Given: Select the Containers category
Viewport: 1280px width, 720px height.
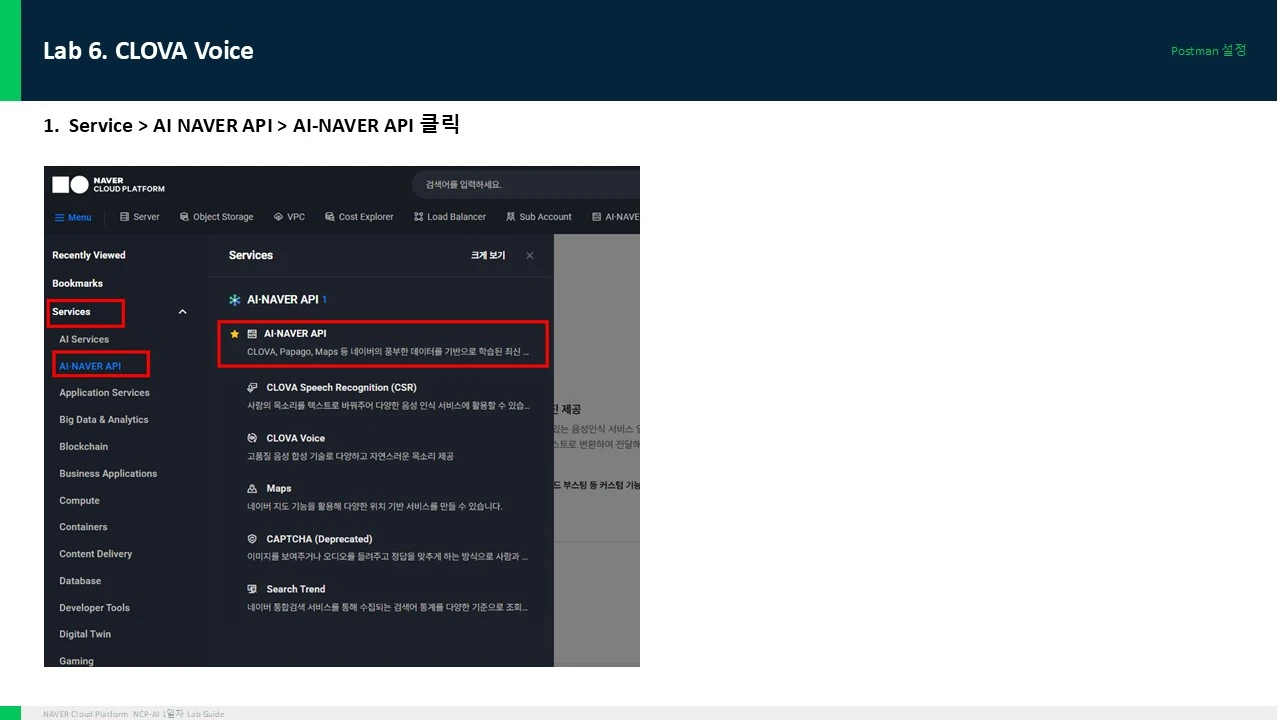Looking at the screenshot, I should click(x=83, y=527).
